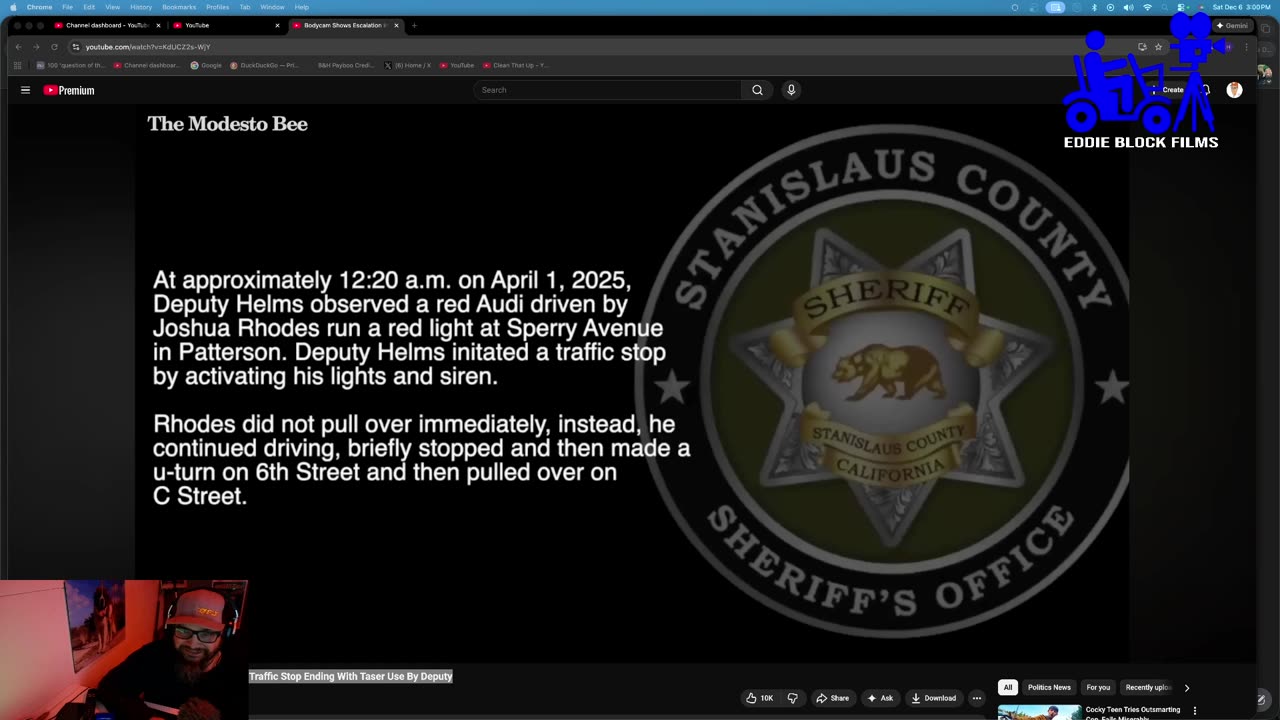Open the Profiles menu
The image size is (1280, 720).
(x=217, y=7)
